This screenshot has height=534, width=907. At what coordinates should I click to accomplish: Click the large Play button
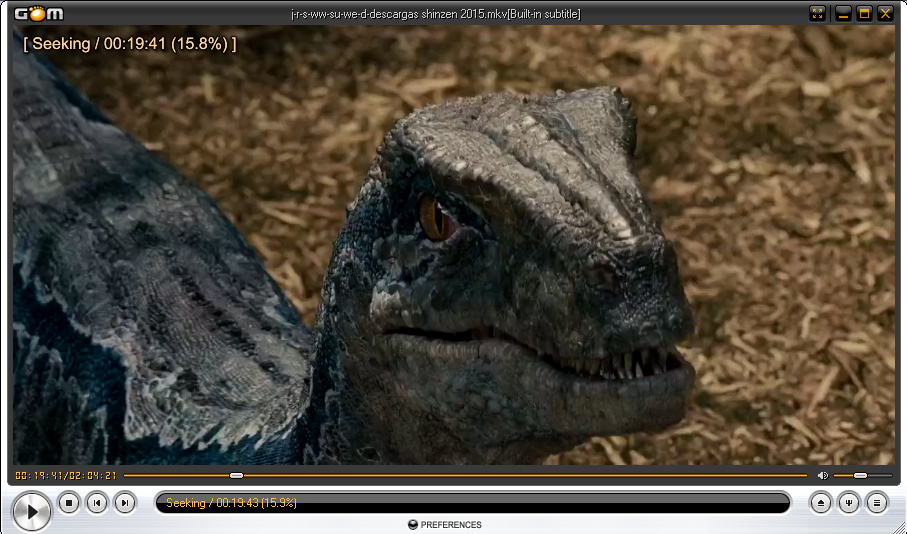[x=32, y=511]
